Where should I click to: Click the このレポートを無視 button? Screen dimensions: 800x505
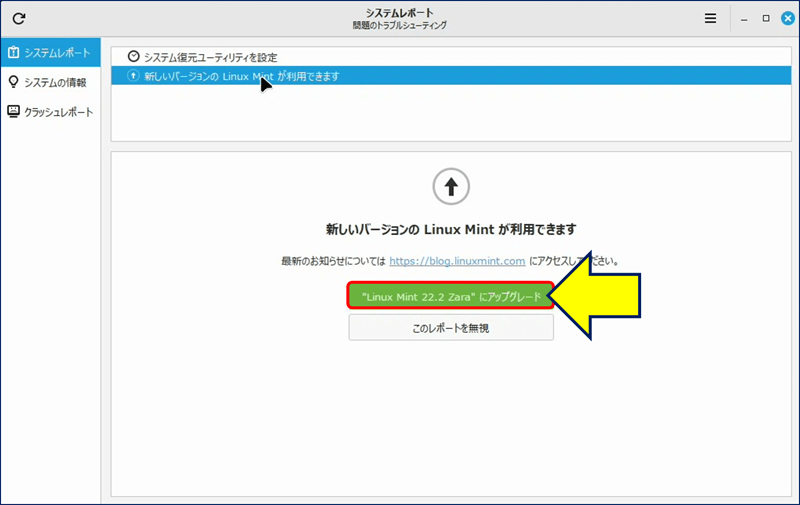click(451, 327)
